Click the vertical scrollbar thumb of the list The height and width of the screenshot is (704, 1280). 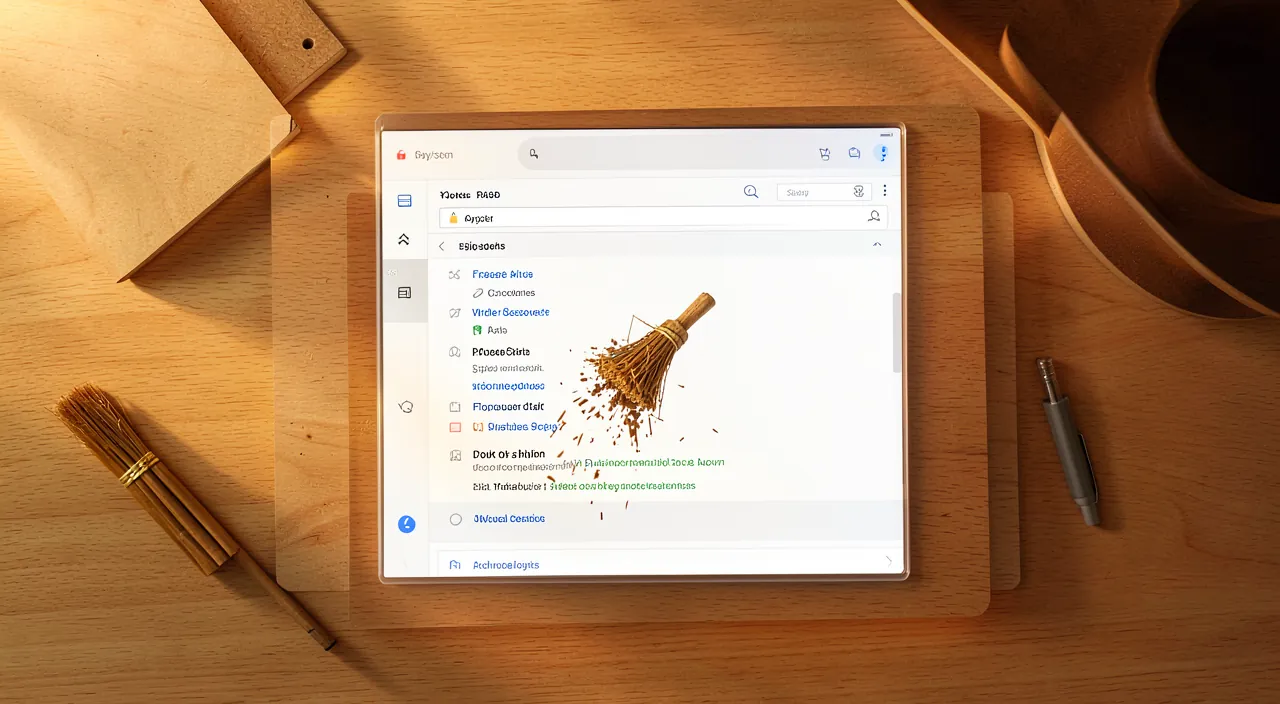click(897, 333)
